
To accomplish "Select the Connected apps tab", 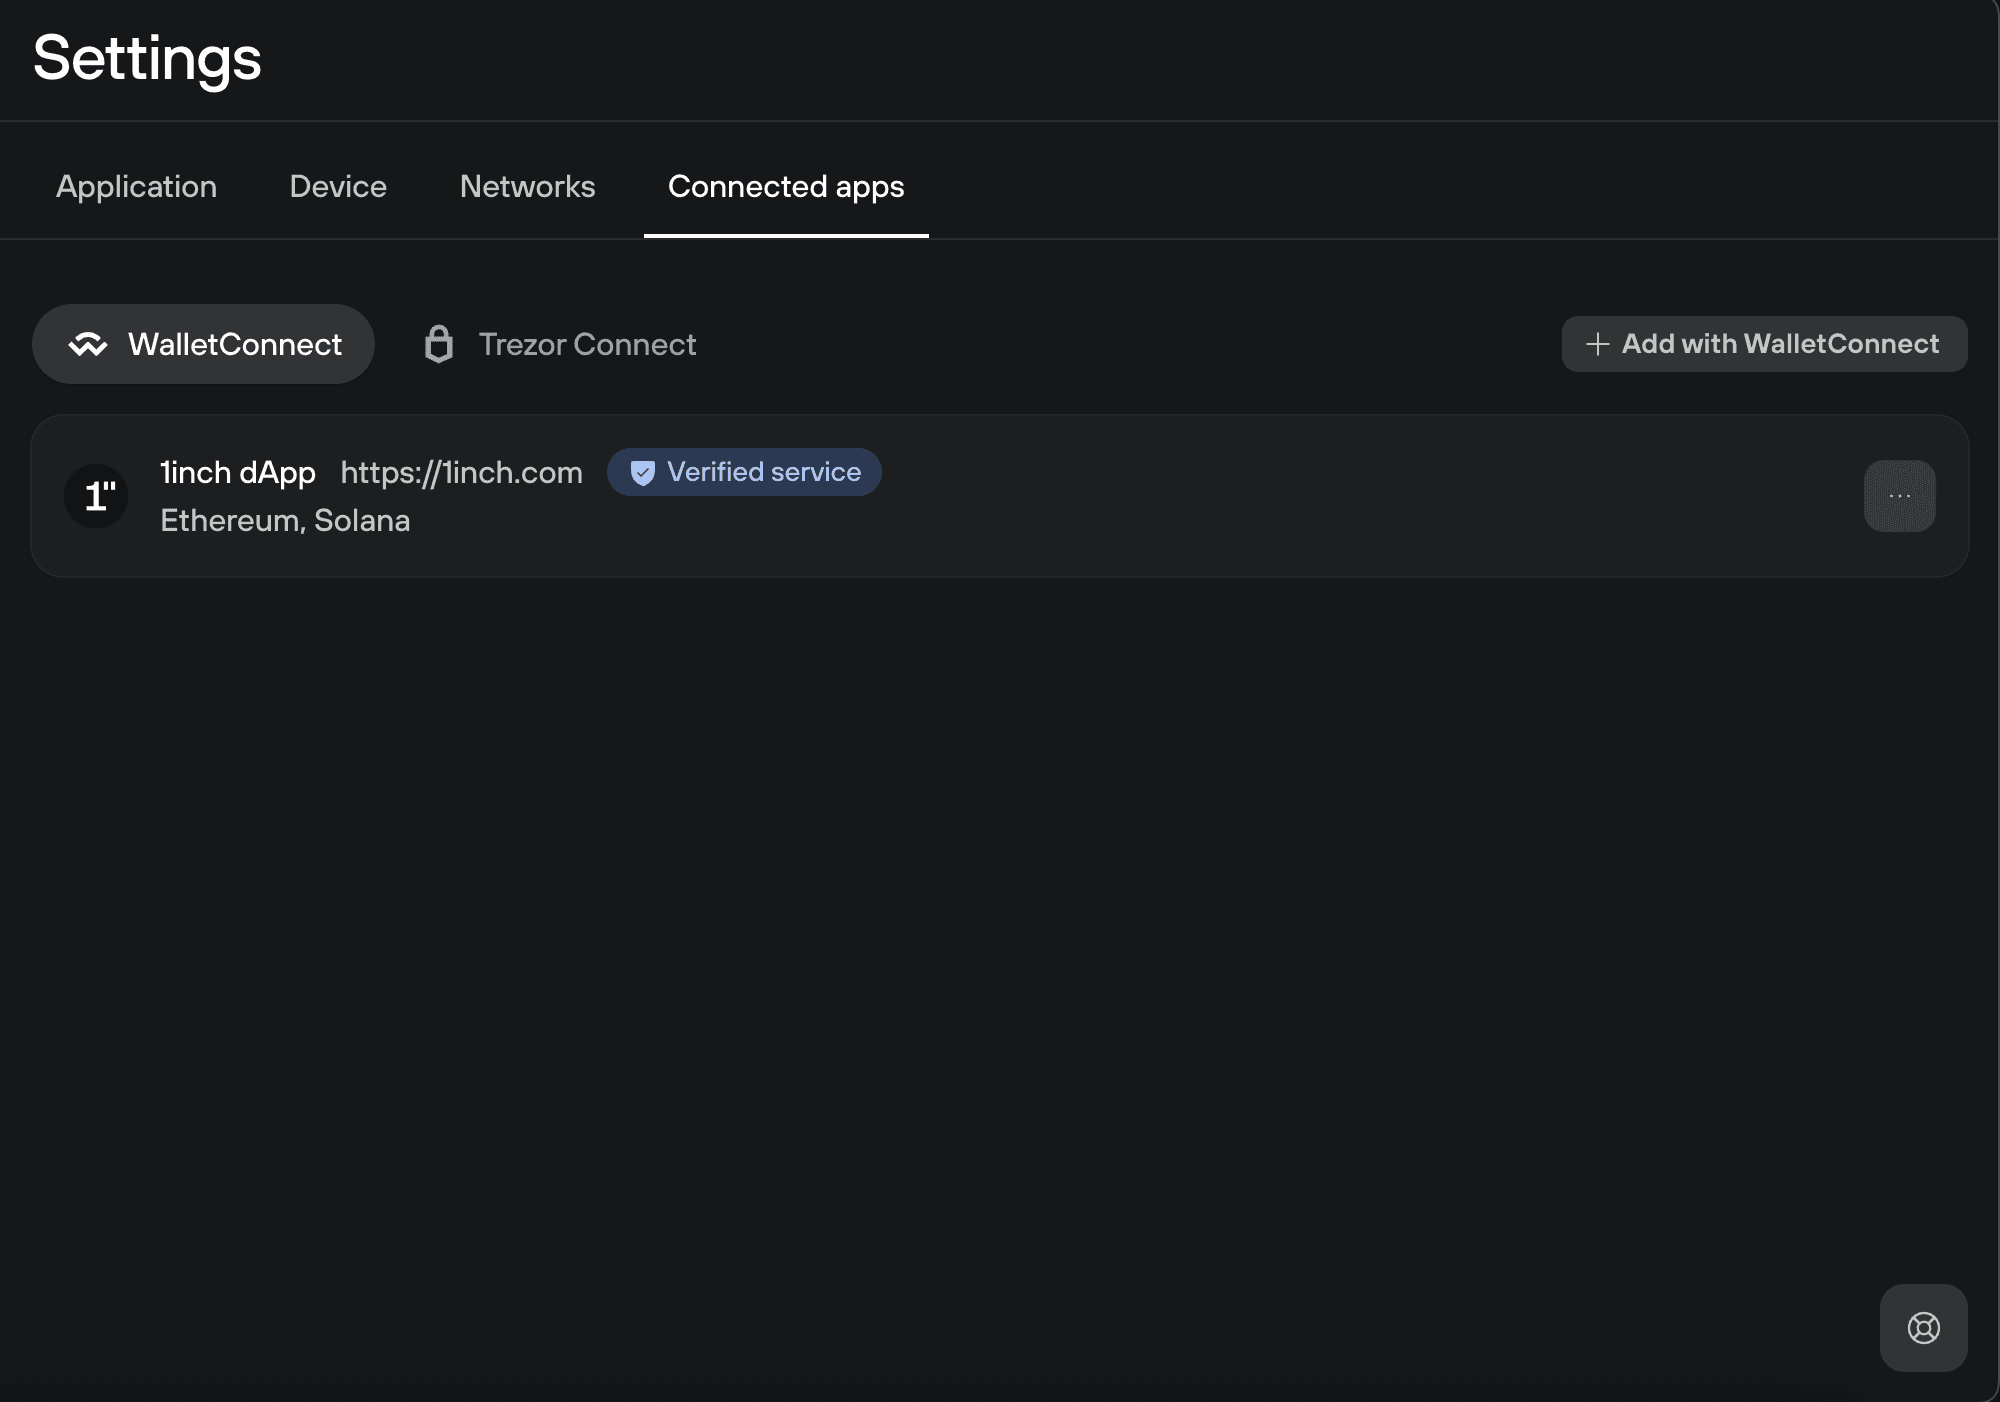I will tap(786, 187).
